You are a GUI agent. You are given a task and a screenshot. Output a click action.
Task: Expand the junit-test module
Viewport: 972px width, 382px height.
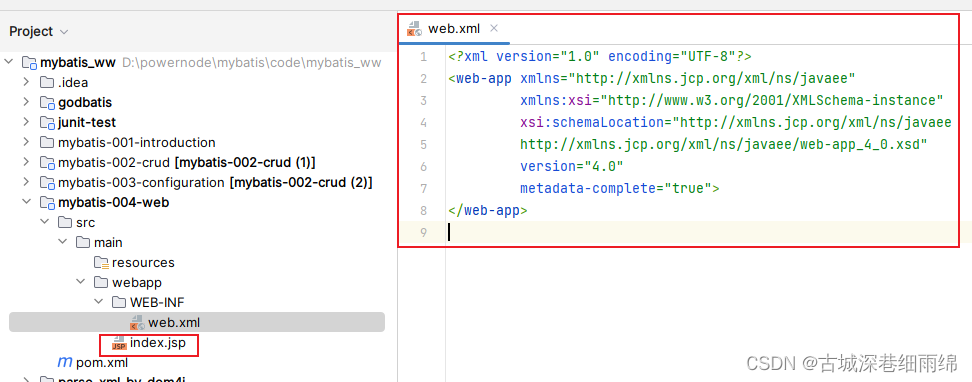[26, 122]
